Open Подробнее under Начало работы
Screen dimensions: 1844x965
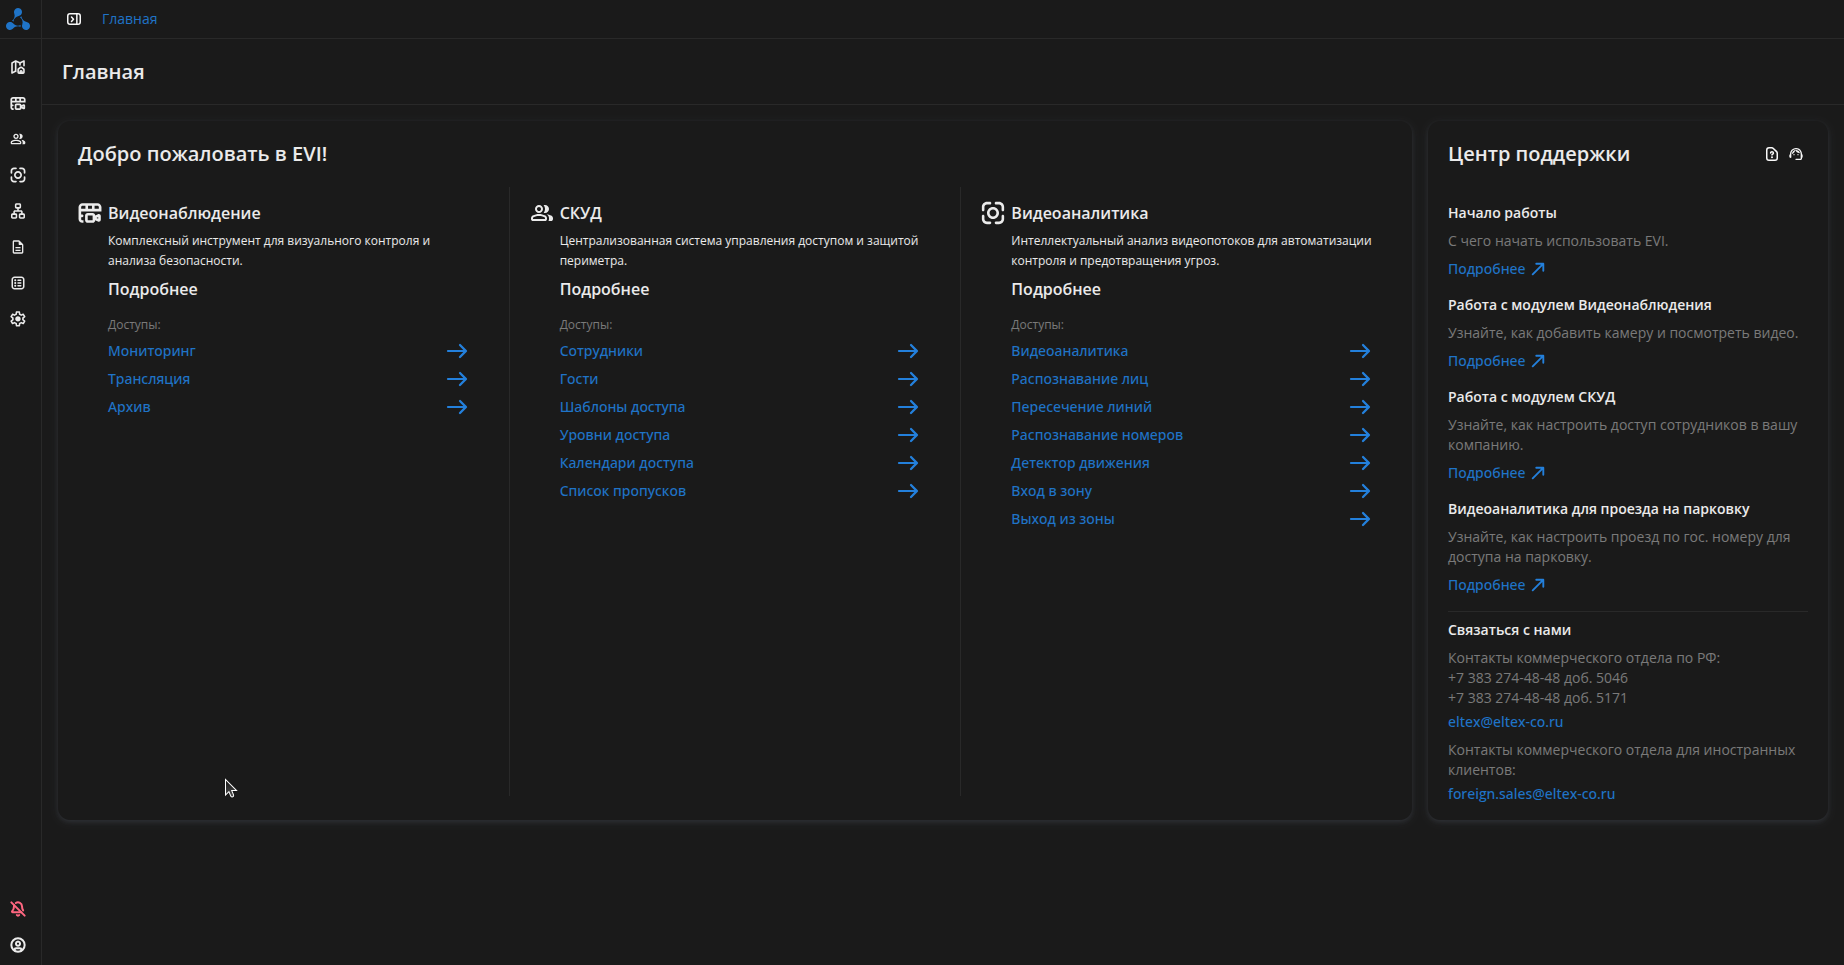tap(1496, 269)
